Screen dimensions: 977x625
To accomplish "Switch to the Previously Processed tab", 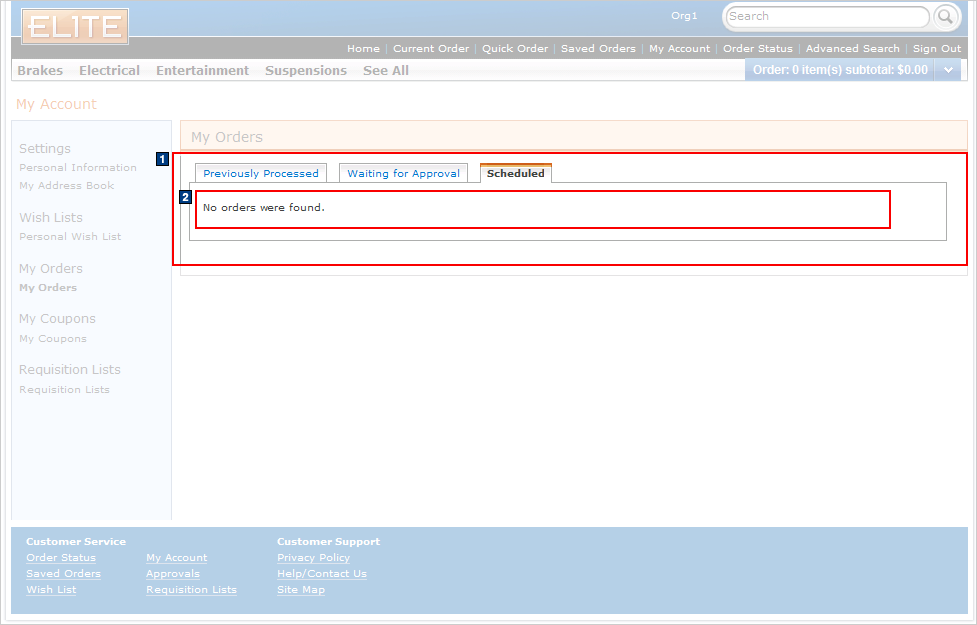I will point(260,172).
